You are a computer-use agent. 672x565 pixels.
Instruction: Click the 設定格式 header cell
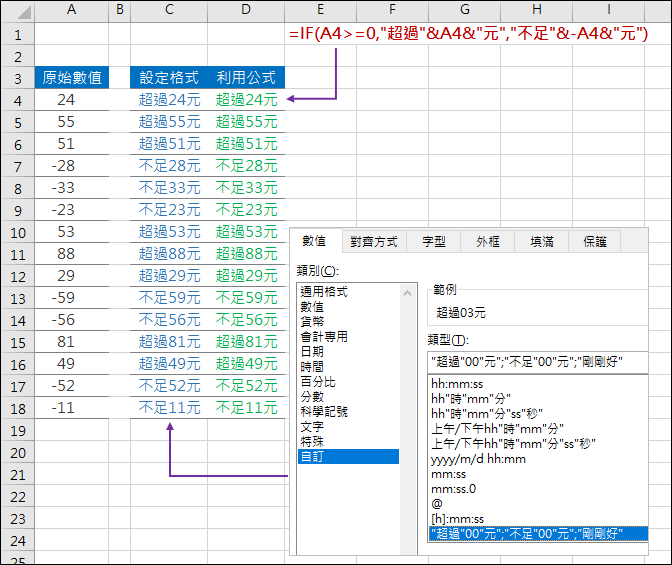click(x=169, y=78)
